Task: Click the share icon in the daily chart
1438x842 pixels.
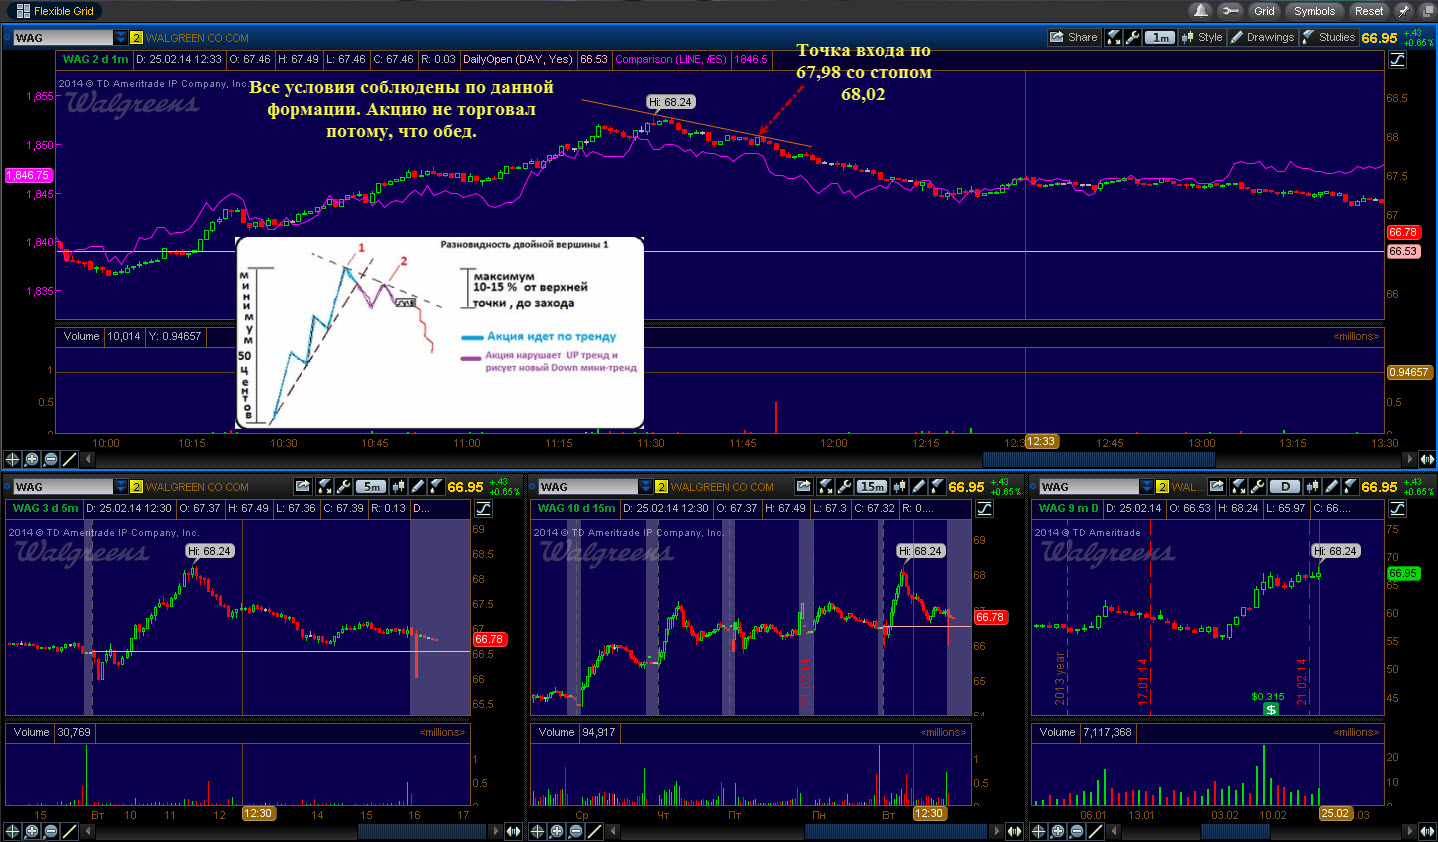Action: pyautogui.click(x=1216, y=486)
